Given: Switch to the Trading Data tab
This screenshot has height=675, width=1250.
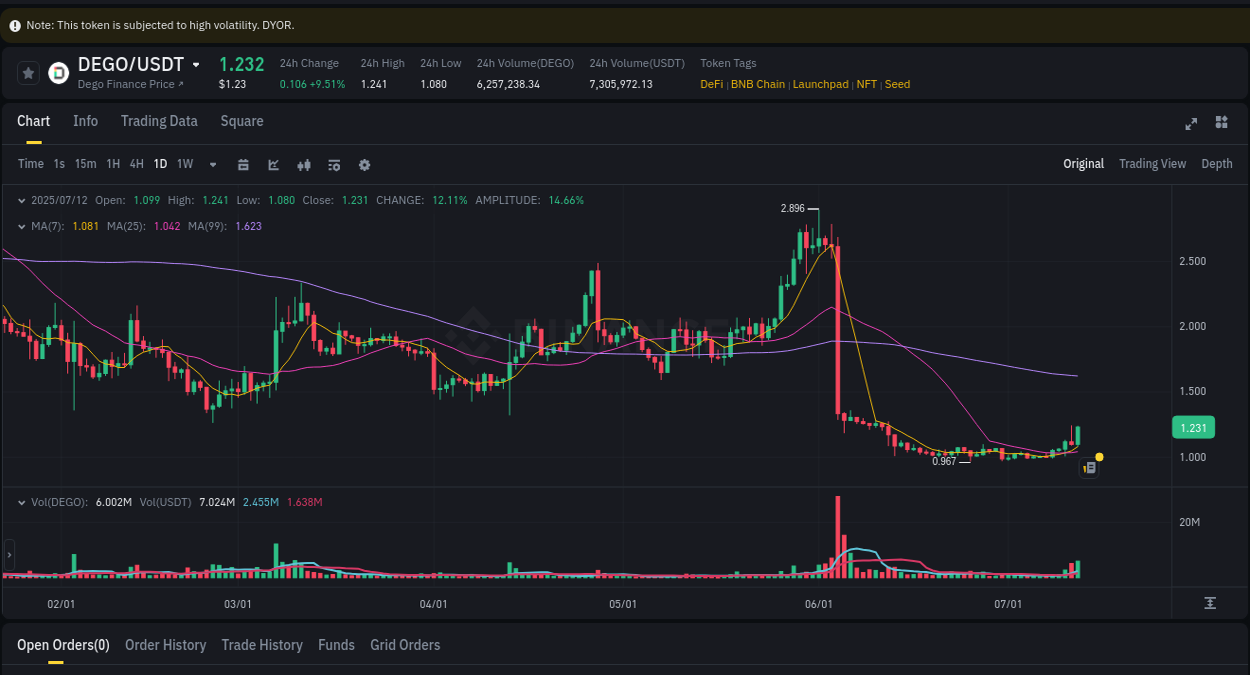Looking at the screenshot, I should (x=159, y=121).
